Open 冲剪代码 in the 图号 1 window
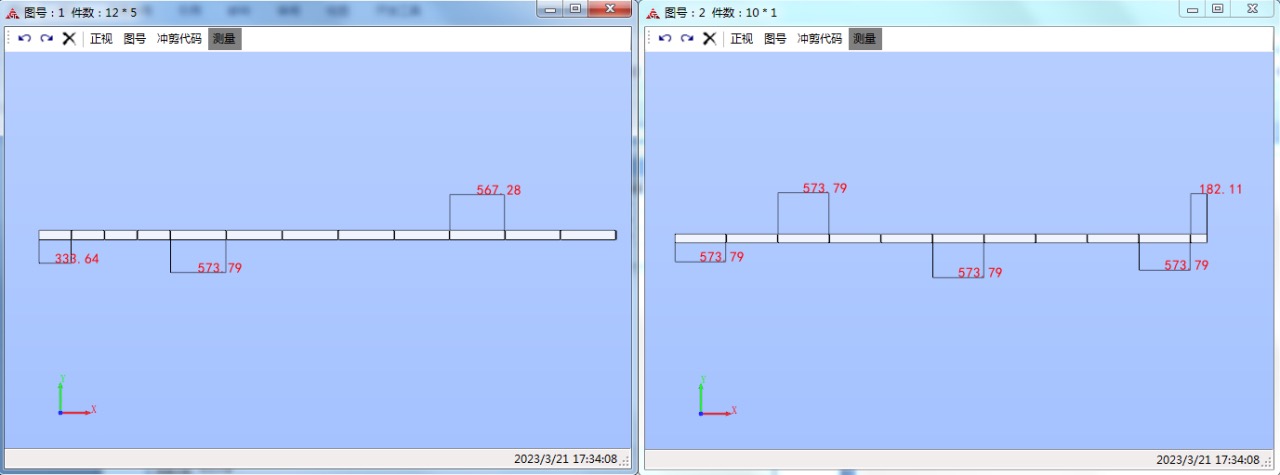1280x475 pixels. (x=179, y=39)
